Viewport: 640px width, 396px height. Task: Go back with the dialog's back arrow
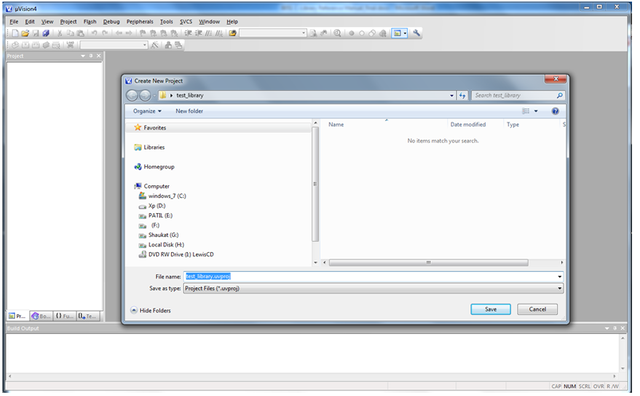[x=132, y=96]
